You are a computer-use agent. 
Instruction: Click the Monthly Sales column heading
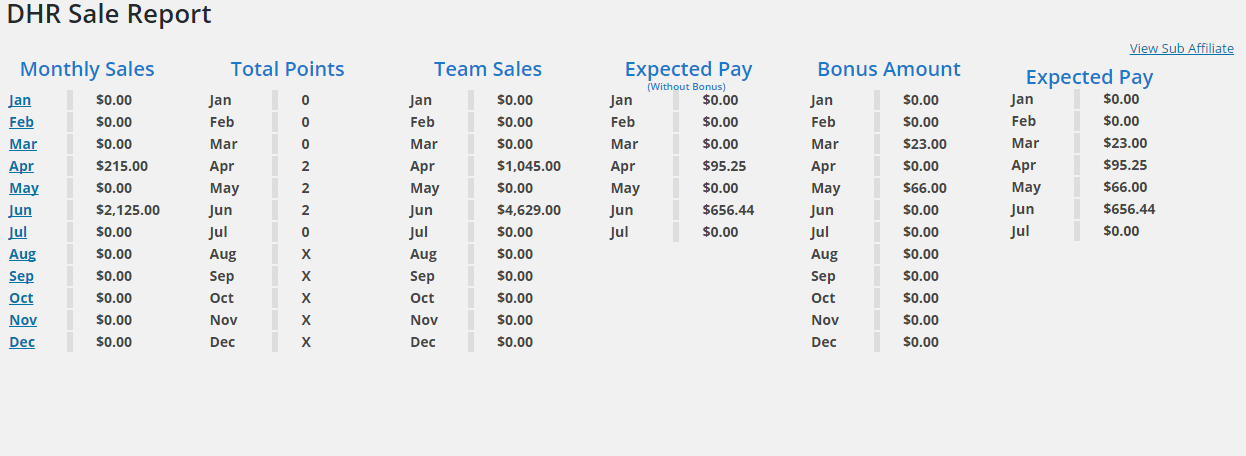click(x=87, y=69)
